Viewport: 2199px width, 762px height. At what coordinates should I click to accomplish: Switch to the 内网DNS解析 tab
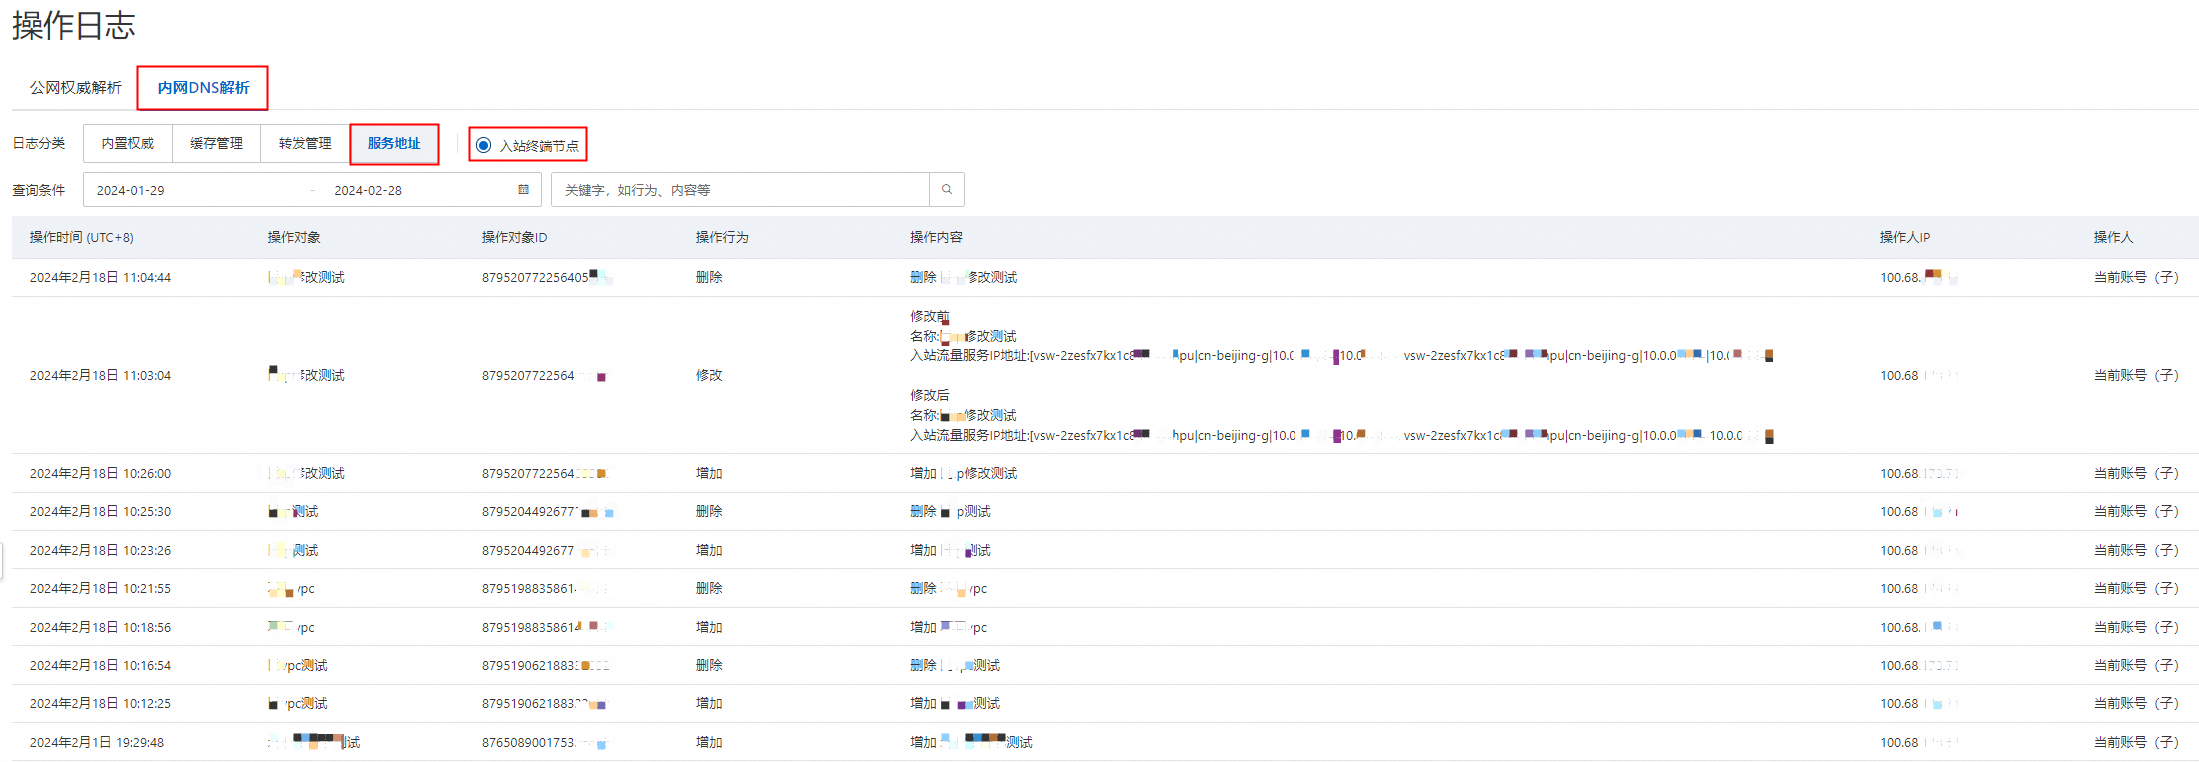point(203,88)
